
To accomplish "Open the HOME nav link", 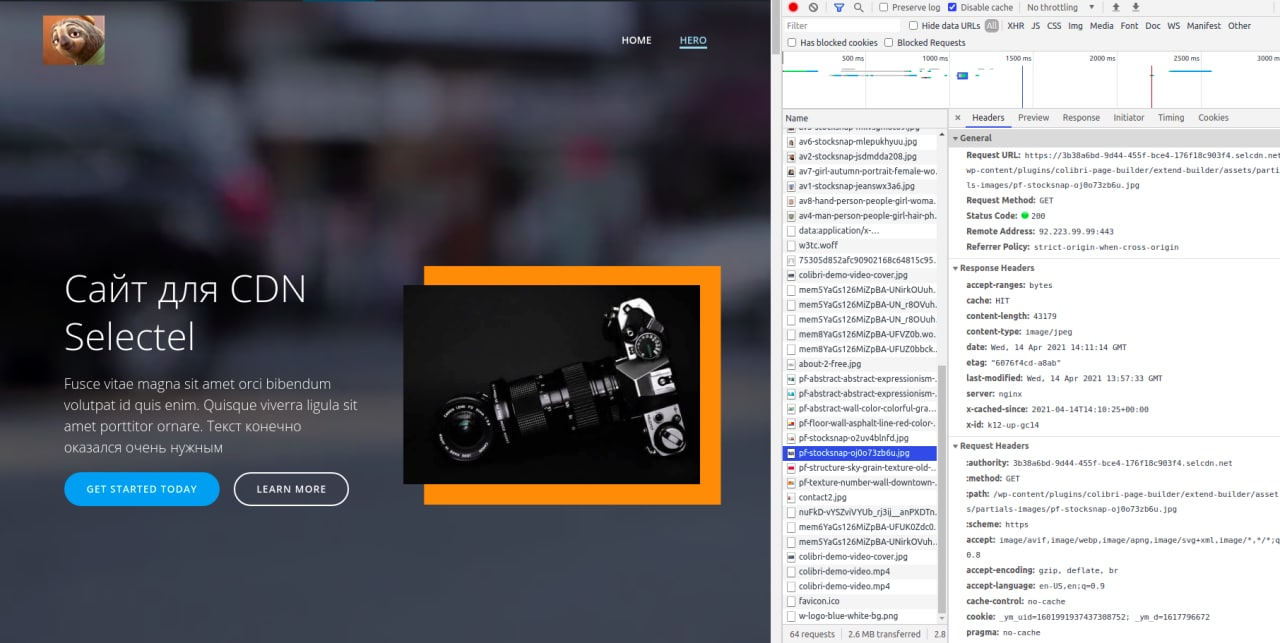I will pyautogui.click(x=637, y=41).
